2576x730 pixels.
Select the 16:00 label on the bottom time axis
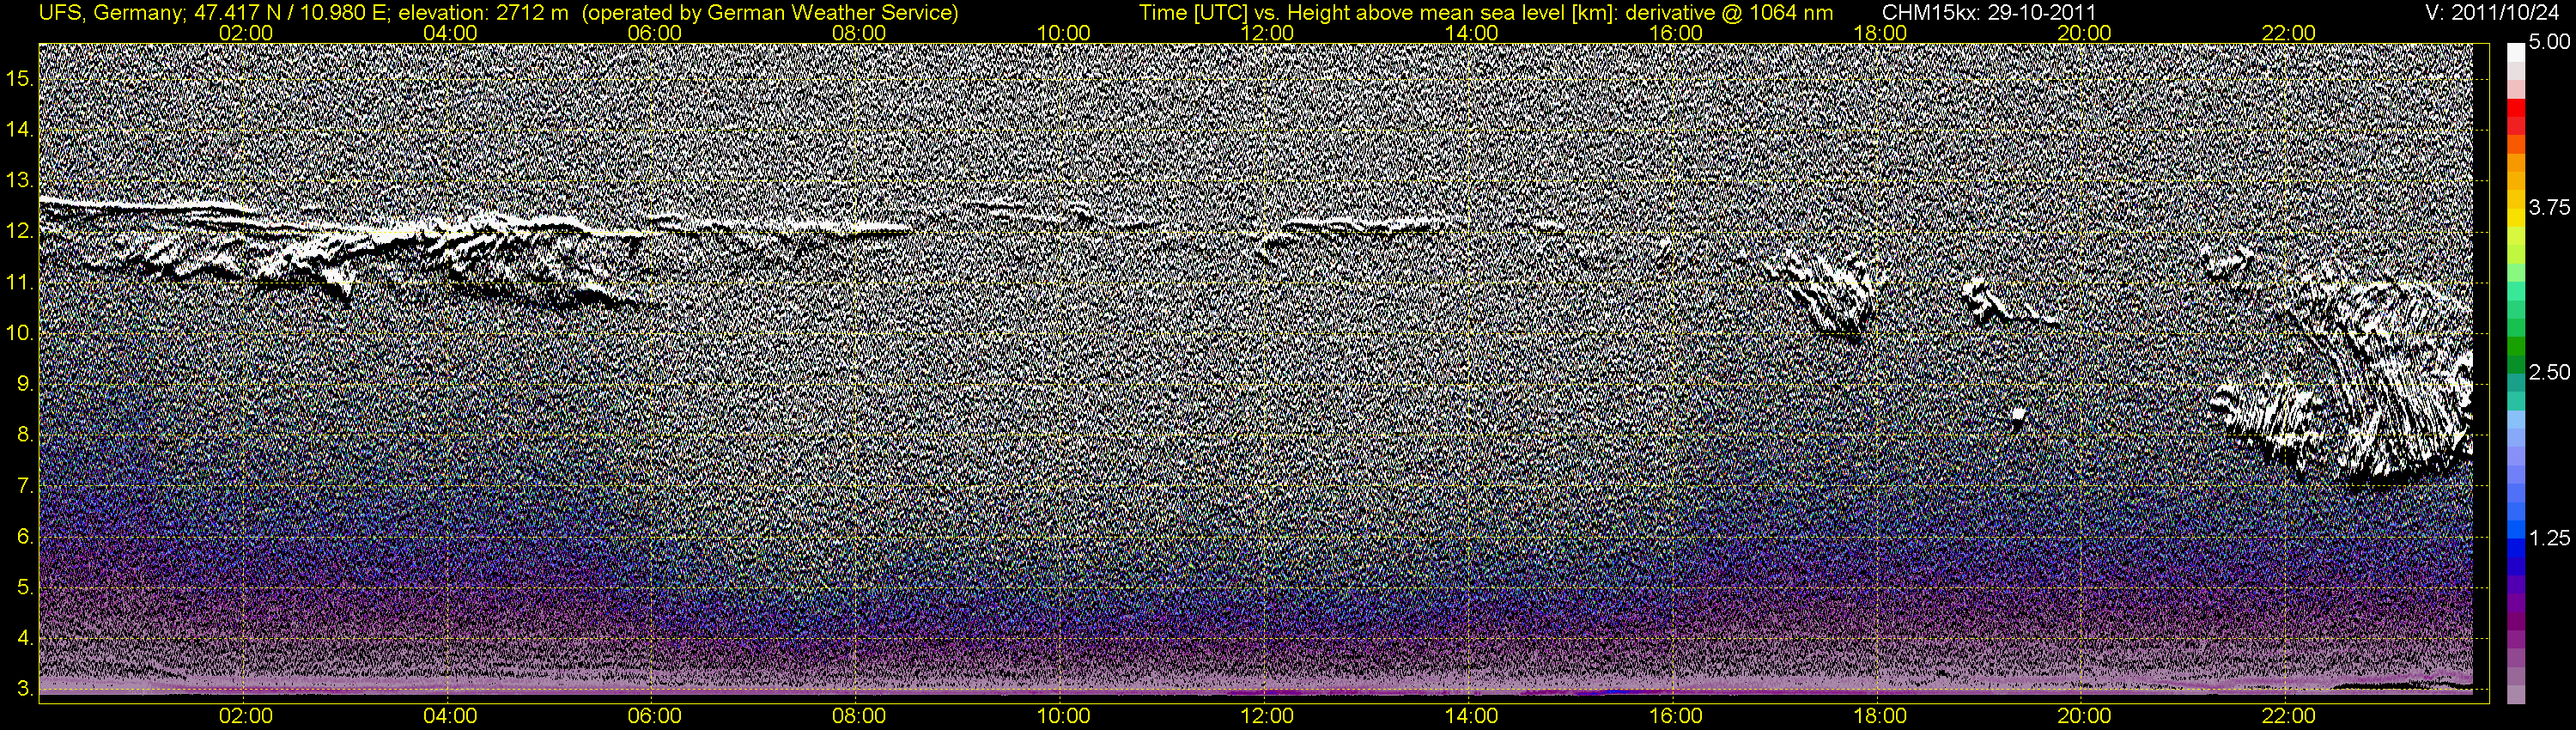tap(1676, 716)
